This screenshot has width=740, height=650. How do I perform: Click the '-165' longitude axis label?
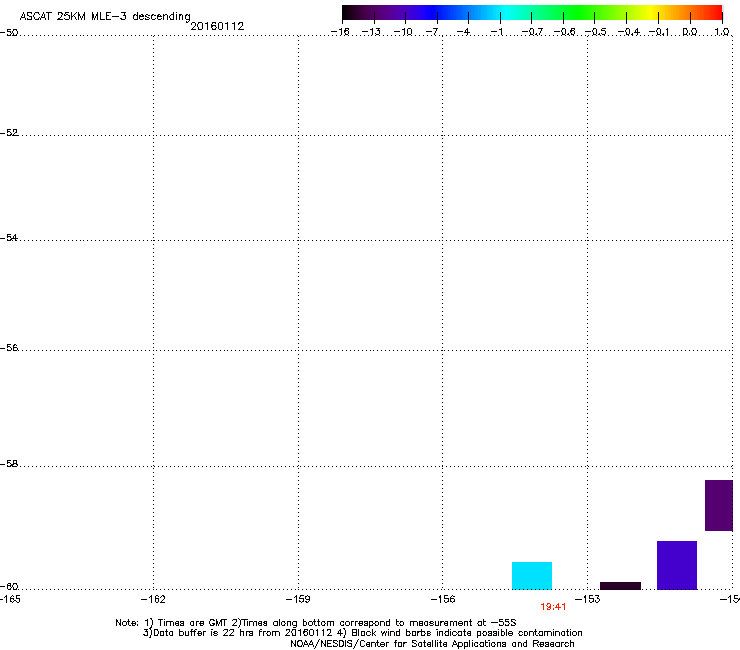click(9, 599)
